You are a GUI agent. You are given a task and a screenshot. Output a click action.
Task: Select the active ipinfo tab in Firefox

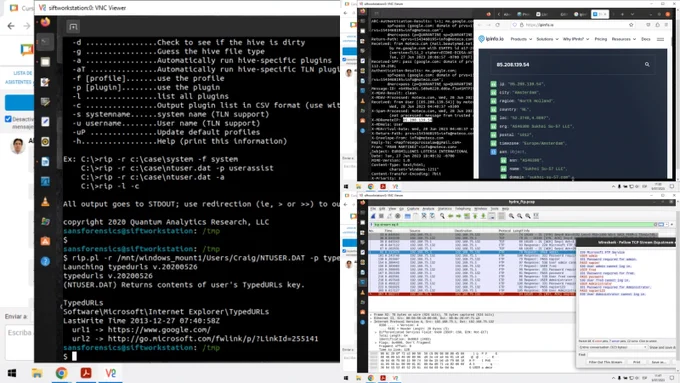point(600,14)
